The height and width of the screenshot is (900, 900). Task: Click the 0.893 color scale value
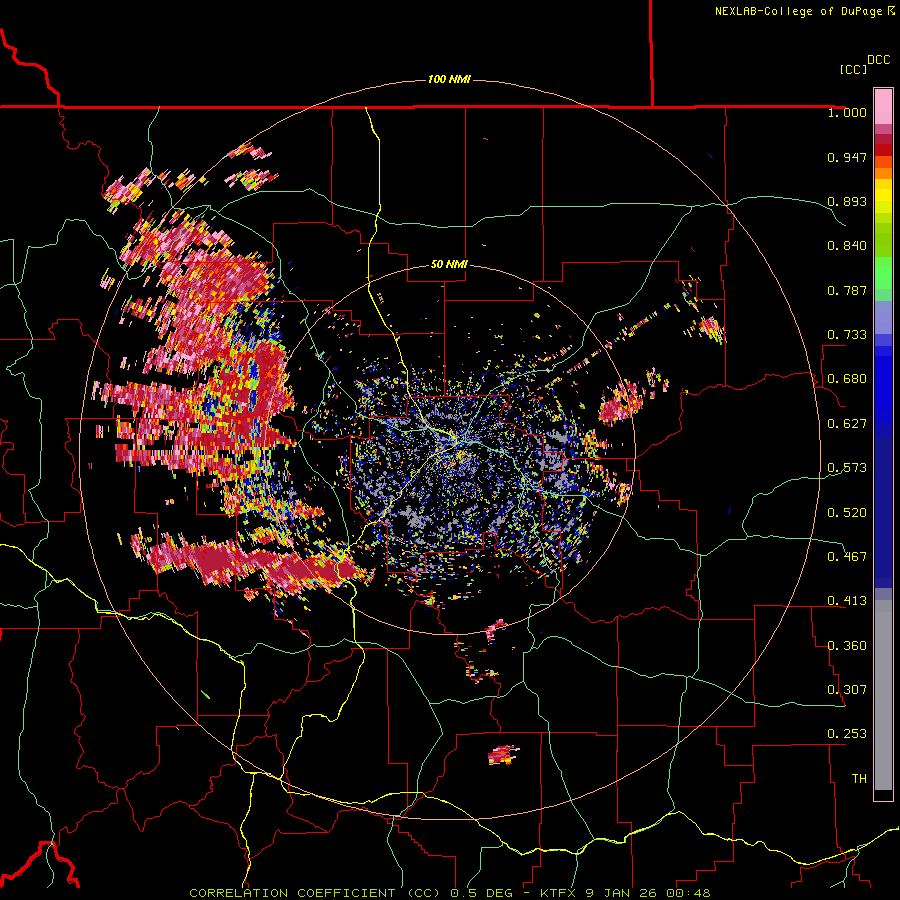click(x=847, y=201)
